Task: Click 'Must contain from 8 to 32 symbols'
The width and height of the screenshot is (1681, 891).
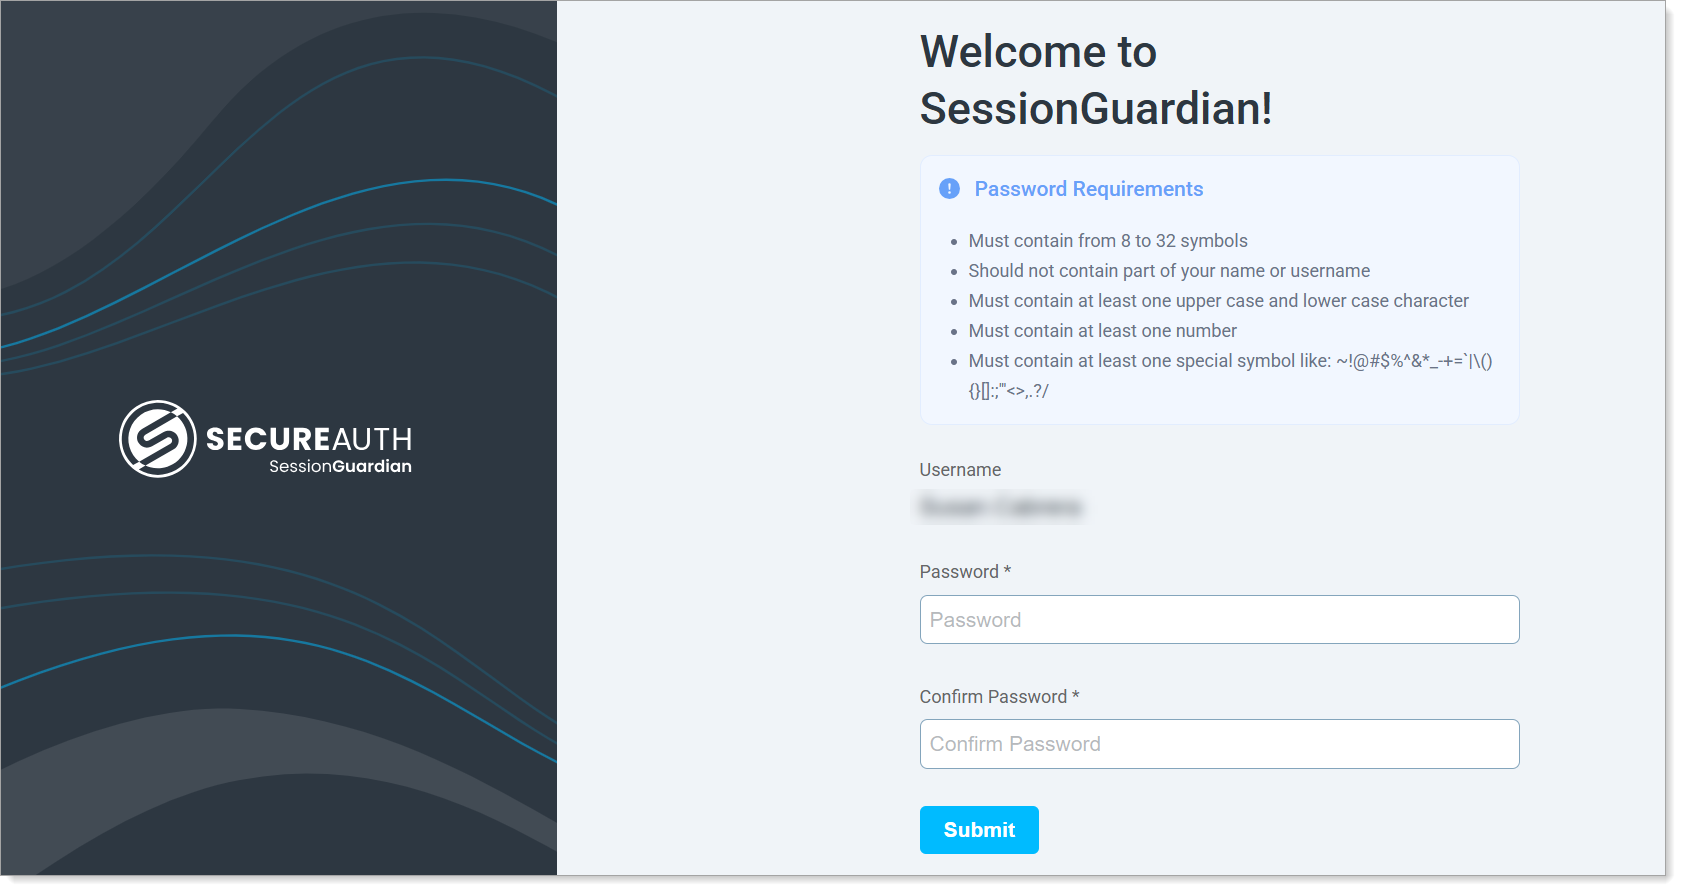Action: pos(1108,241)
